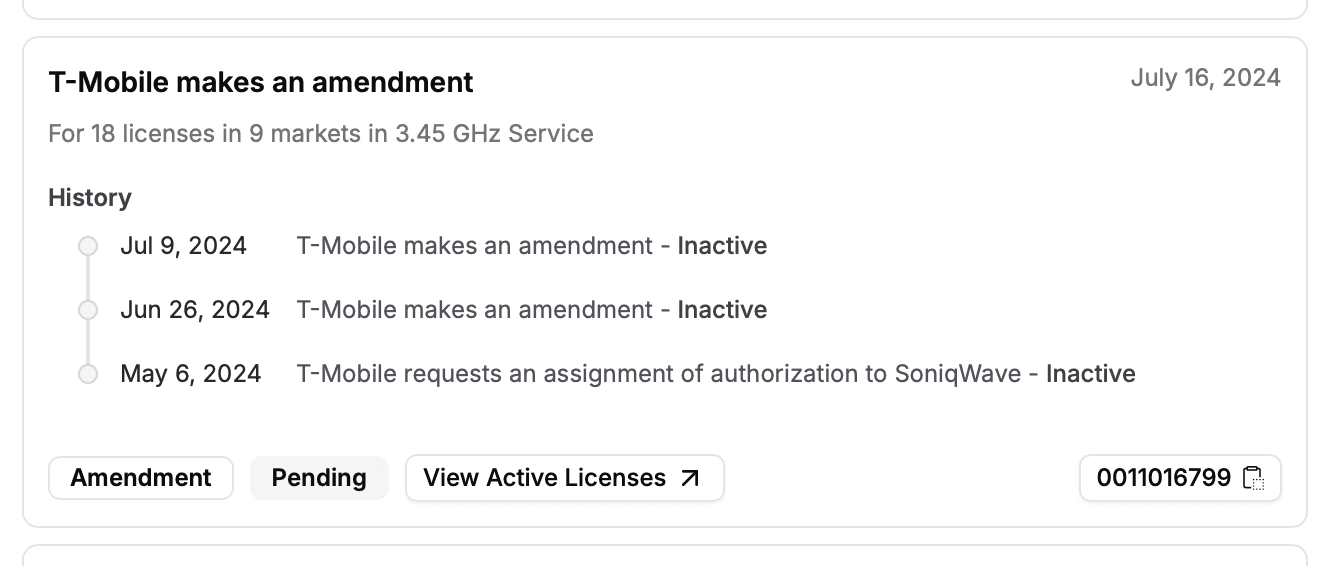The height and width of the screenshot is (566, 1332).
Task: Click the 3.45 GHz Service license summary line
Action: (321, 133)
